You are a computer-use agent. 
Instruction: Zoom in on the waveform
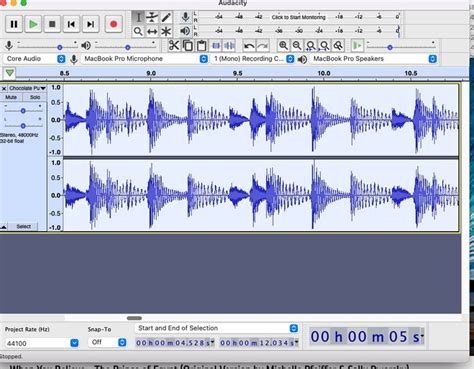point(283,45)
